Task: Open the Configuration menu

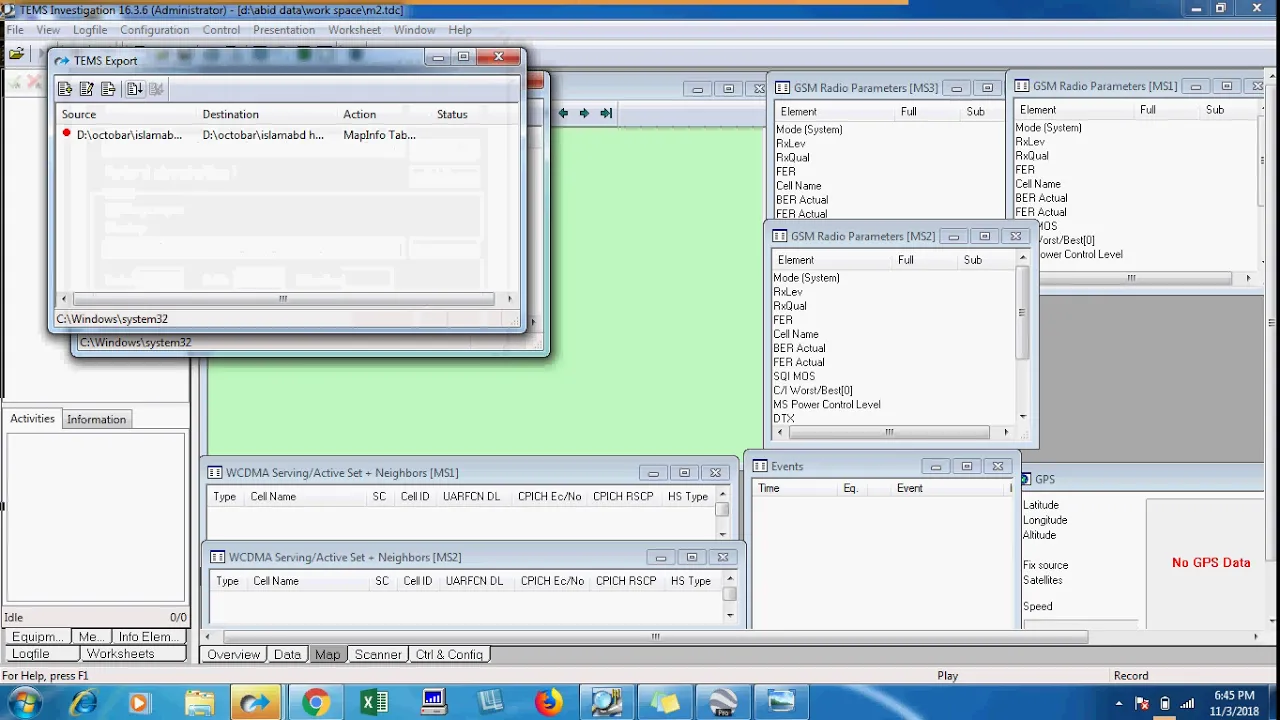Action: (x=154, y=30)
